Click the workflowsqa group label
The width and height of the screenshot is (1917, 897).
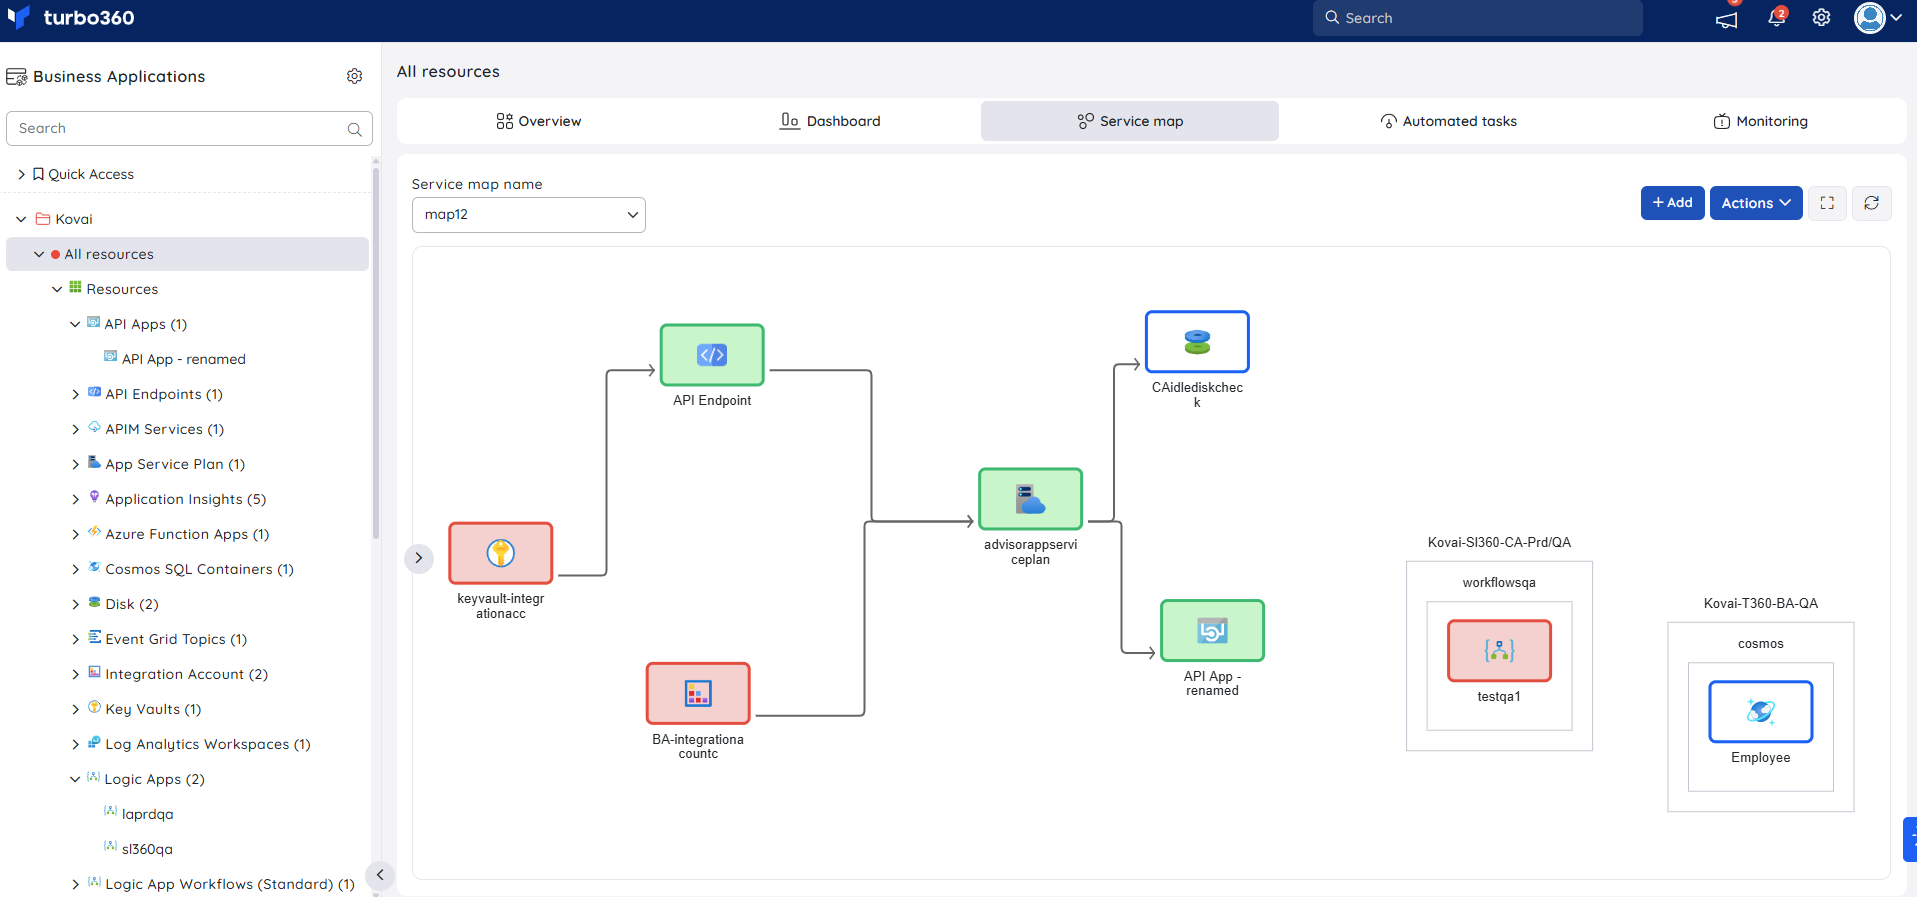tap(1499, 583)
